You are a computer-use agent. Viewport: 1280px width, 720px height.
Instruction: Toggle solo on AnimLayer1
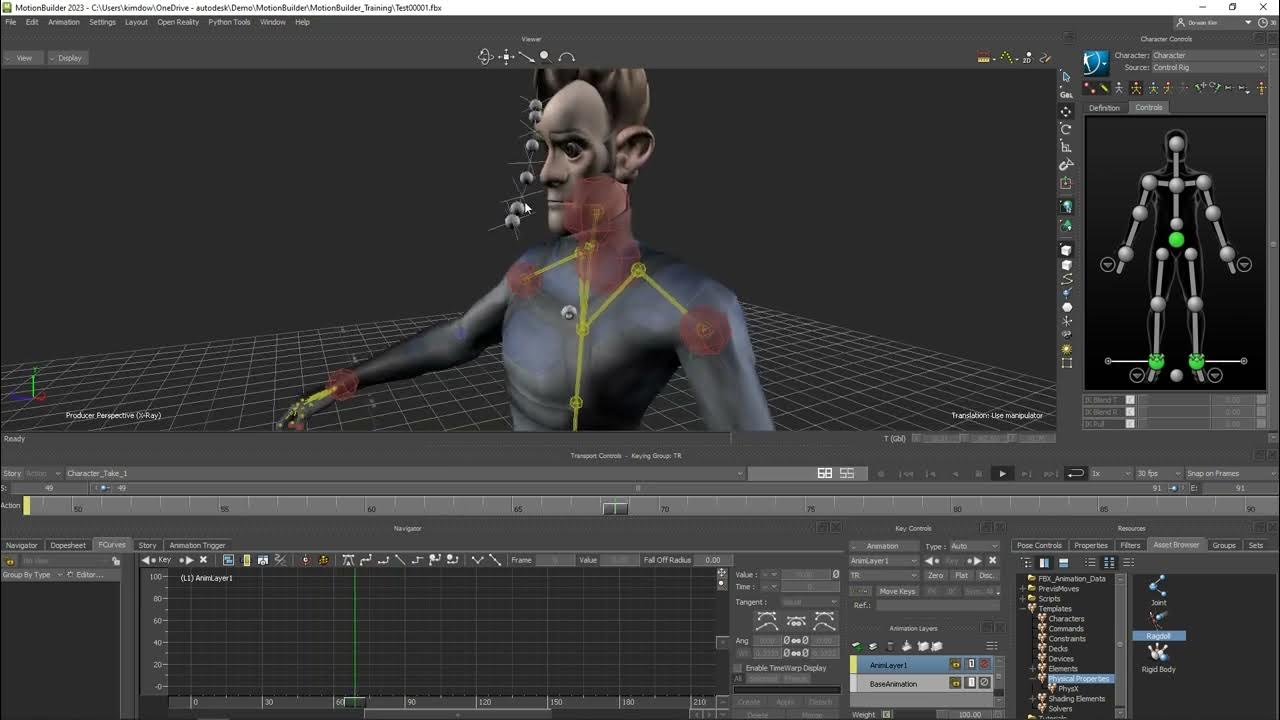pos(970,664)
